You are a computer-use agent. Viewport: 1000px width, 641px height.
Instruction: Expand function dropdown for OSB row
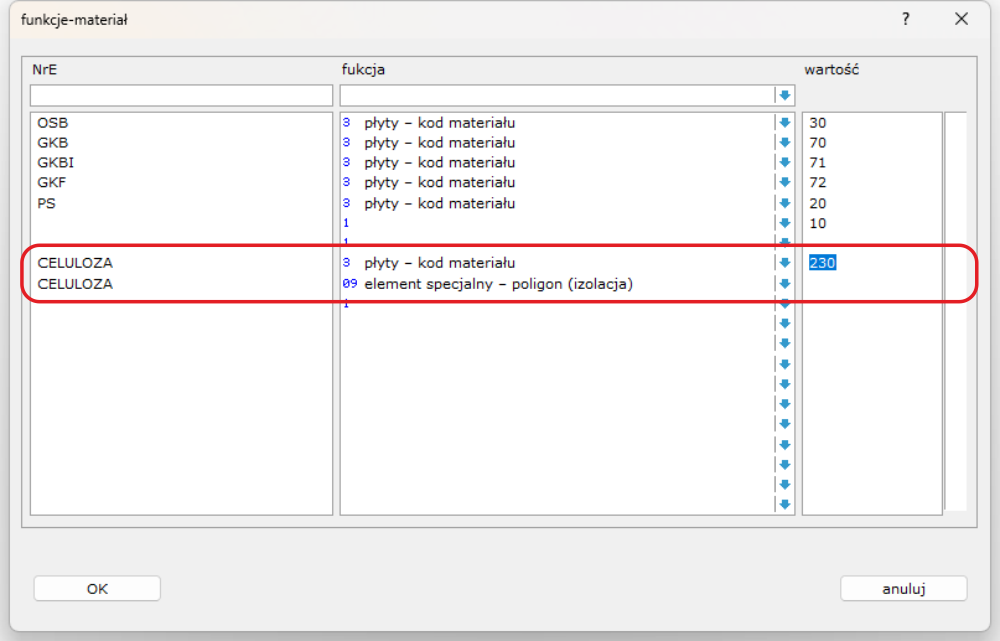785,123
